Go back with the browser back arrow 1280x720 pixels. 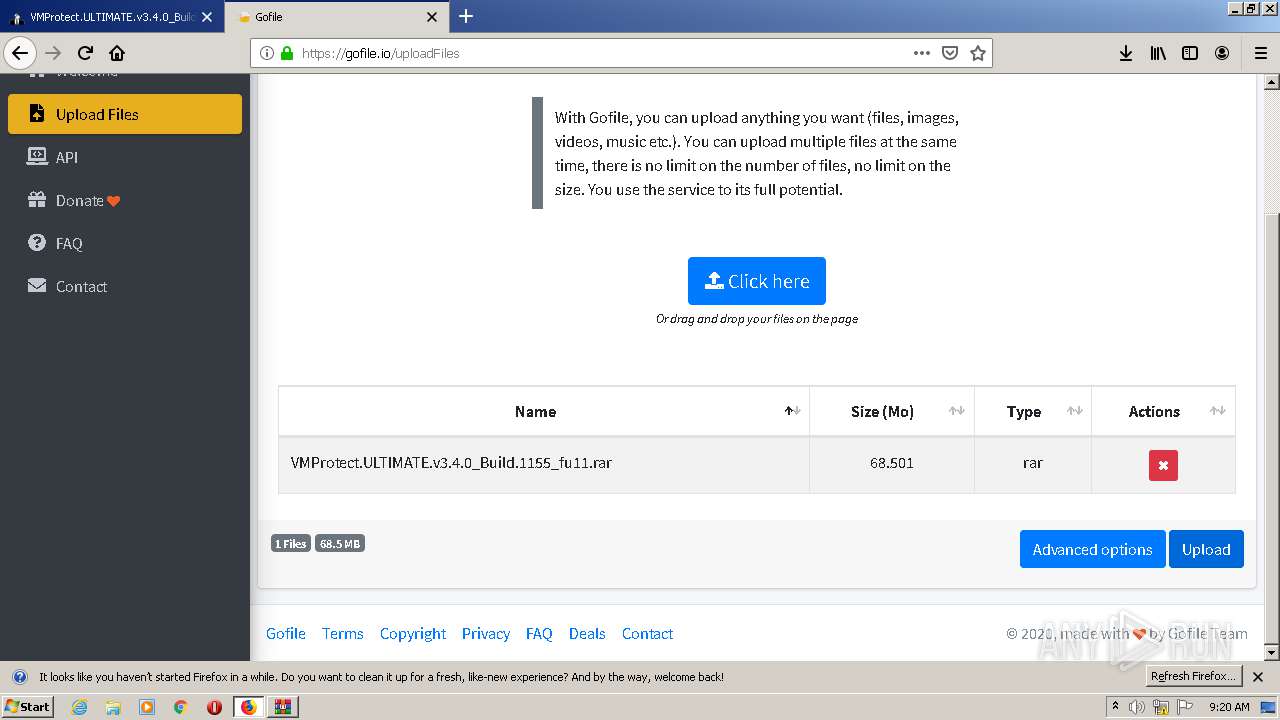[20, 53]
